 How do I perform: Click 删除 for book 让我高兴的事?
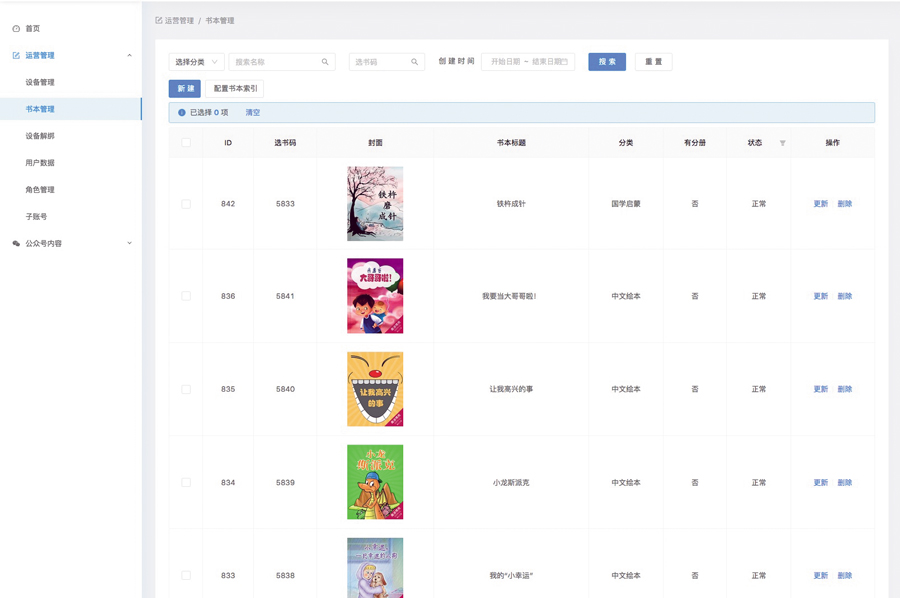coord(845,389)
